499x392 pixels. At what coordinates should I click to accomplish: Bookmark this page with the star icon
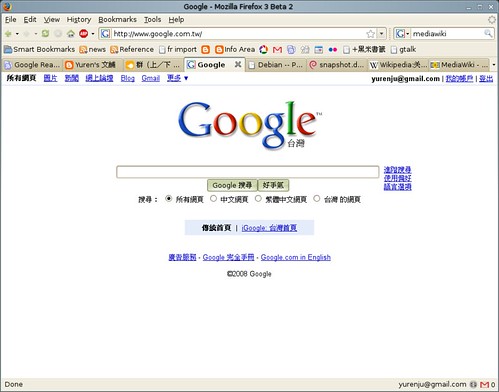click(370, 34)
